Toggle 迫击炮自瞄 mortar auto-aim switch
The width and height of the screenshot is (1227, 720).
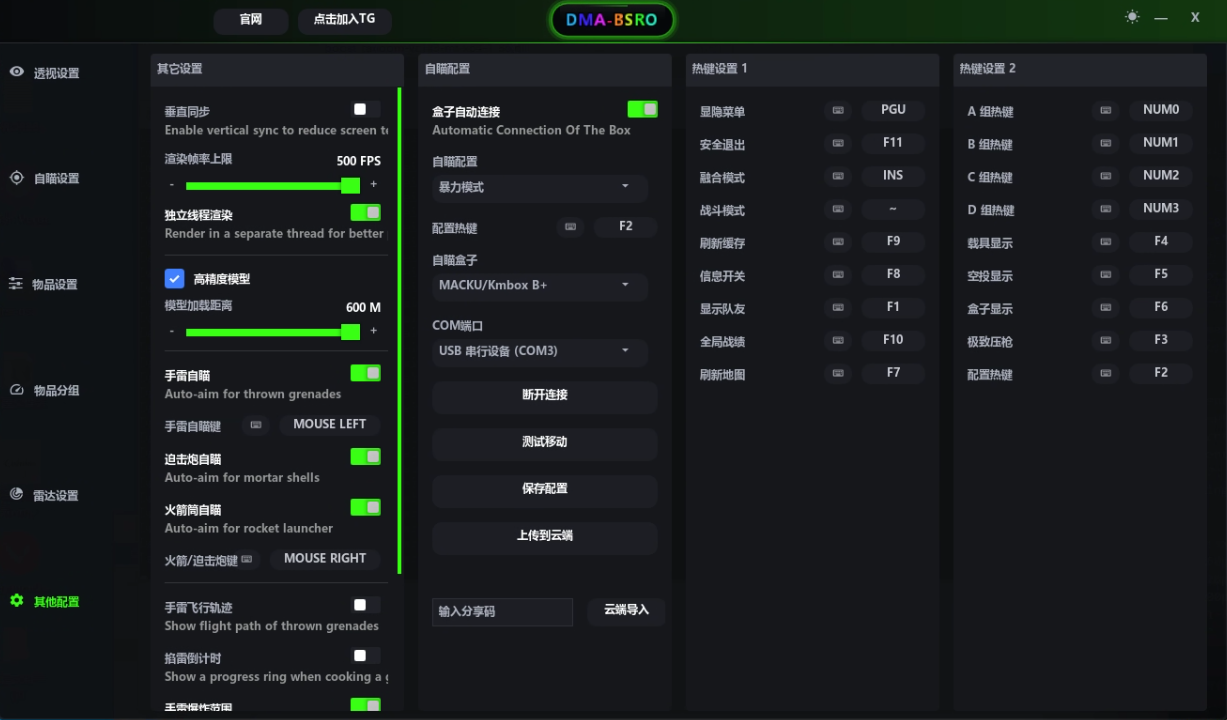point(366,457)
